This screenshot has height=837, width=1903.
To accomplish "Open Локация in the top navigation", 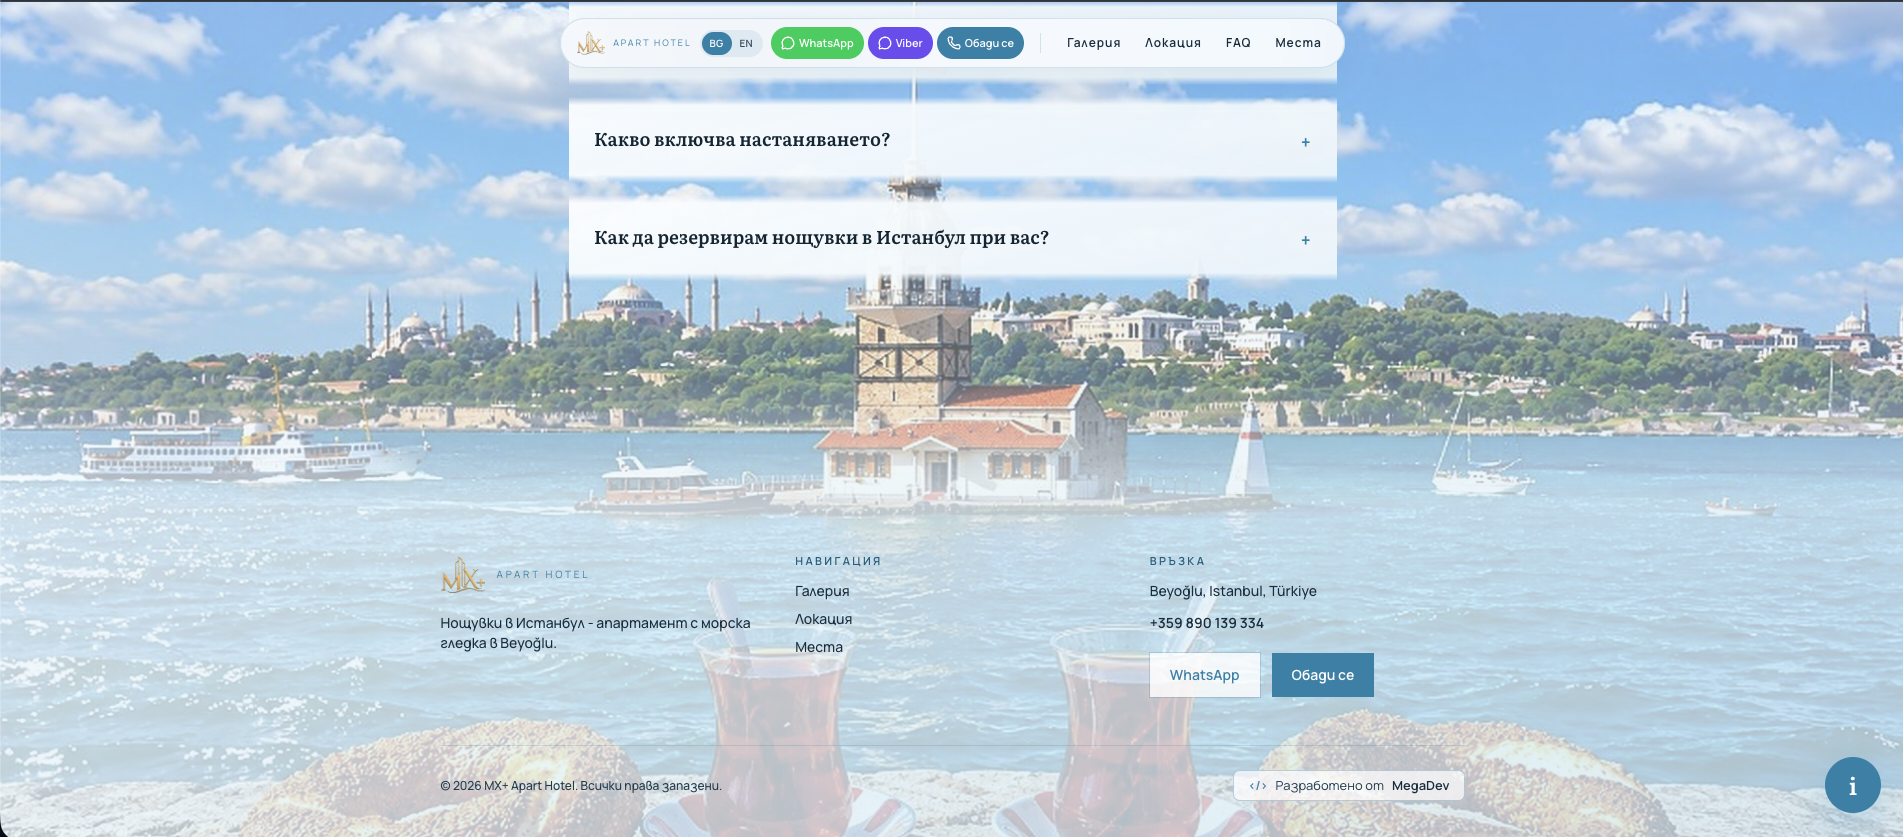I will pos(1173,43).
